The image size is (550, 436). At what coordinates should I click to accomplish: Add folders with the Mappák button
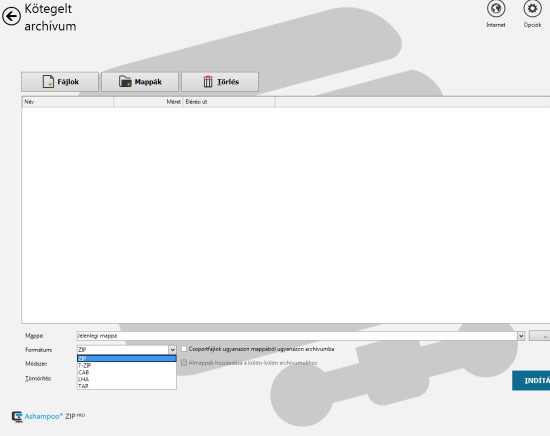(140, 82)
